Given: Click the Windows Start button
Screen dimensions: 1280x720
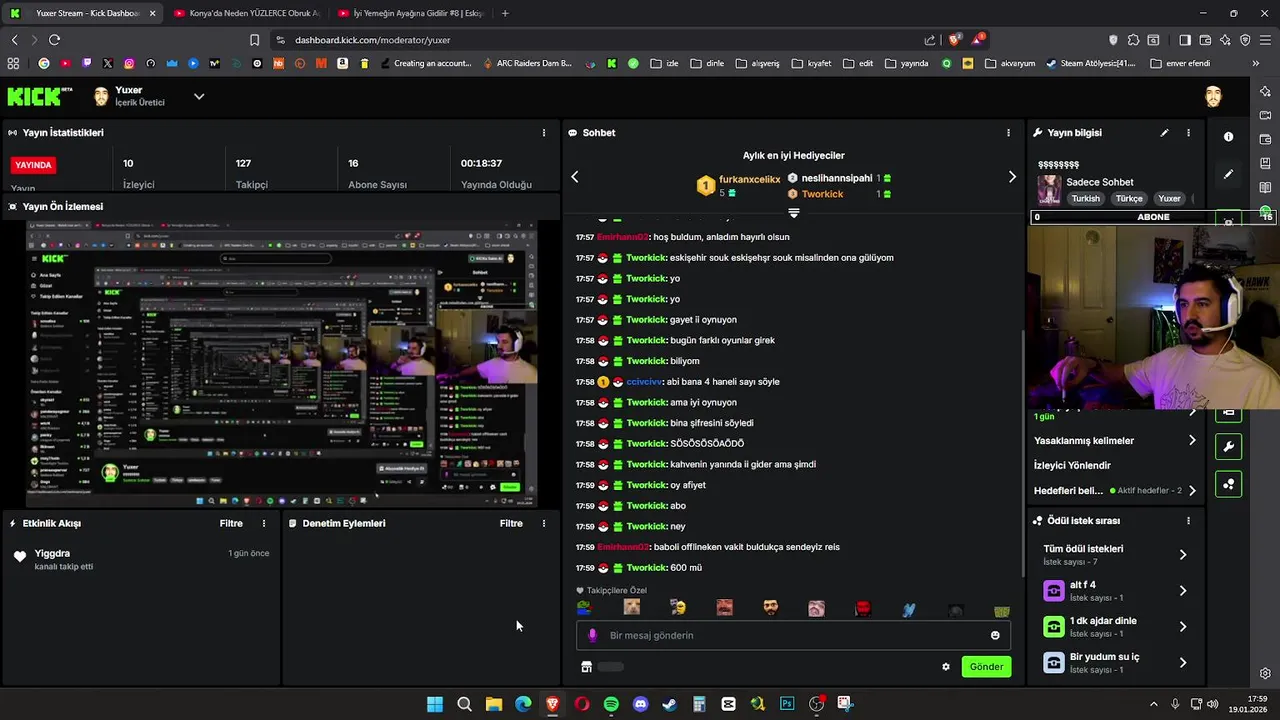Looking at the screenshot, I should tap(435, 704).
